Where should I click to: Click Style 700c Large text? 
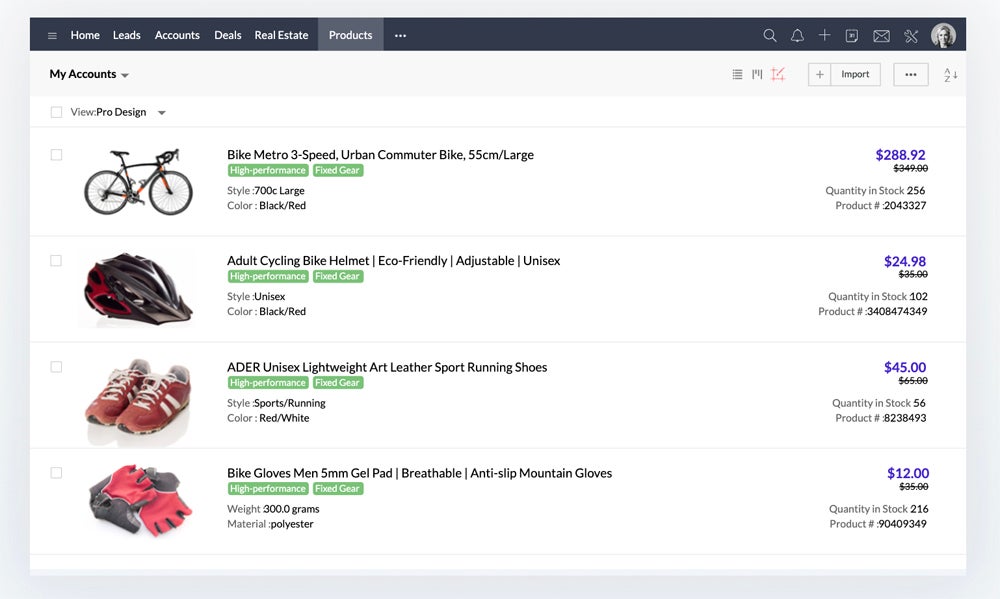266,190
